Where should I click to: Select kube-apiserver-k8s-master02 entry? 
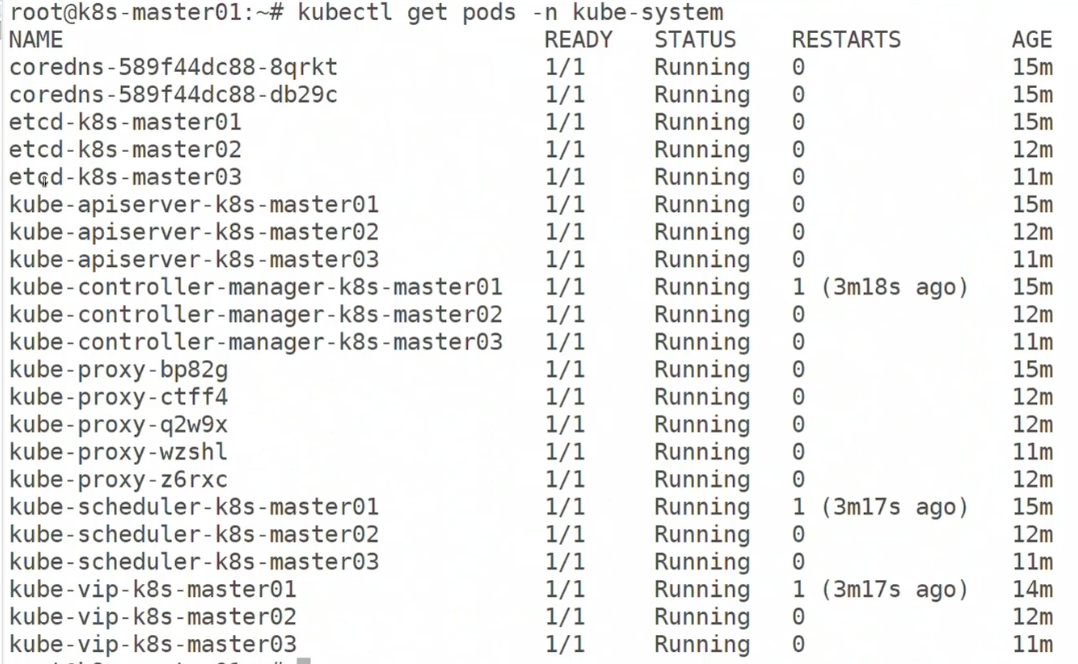194,232
